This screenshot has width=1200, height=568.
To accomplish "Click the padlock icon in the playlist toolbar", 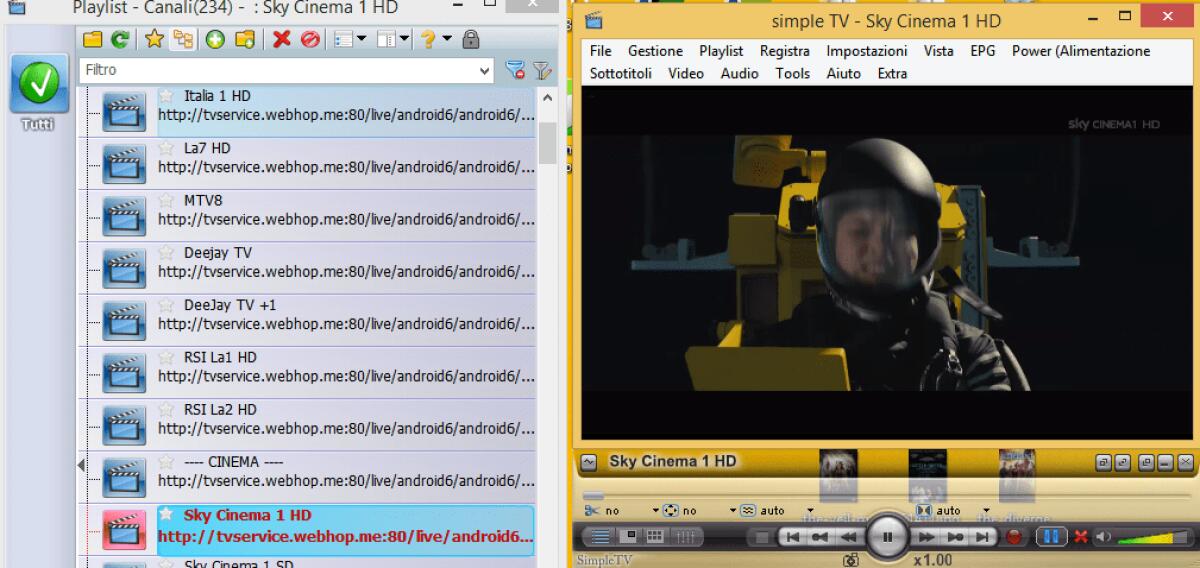I will coord(471,39).
